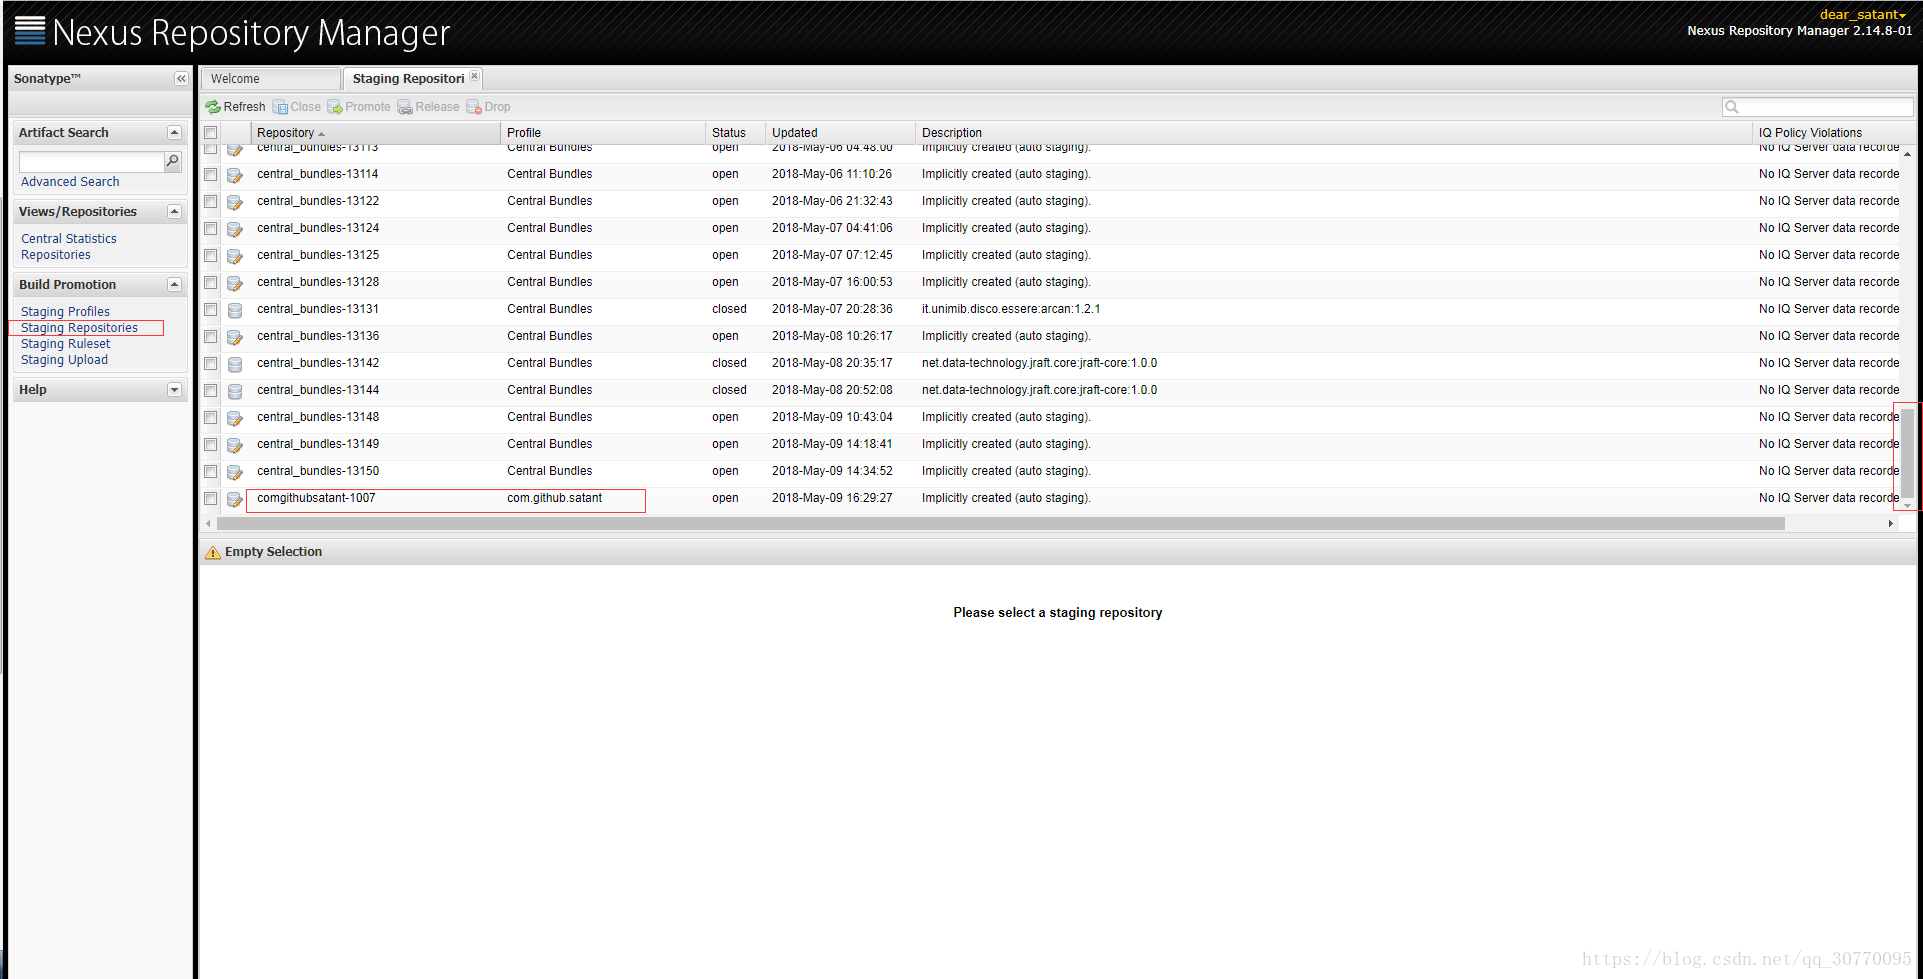The width and height of the screenshot is (1923, 979).
Task: Expand the Help panel
Action: point(174,390)
